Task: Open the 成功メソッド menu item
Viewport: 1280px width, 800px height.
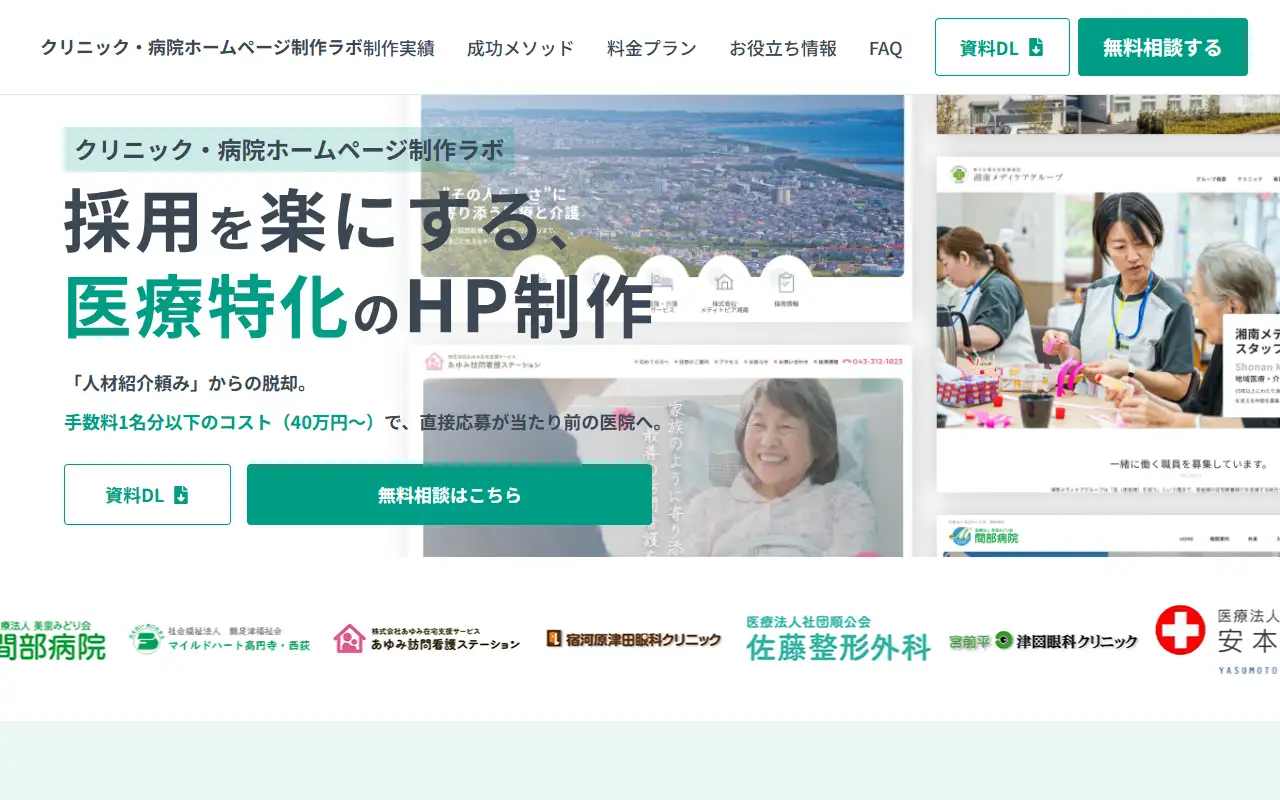Action: (520, 47)
